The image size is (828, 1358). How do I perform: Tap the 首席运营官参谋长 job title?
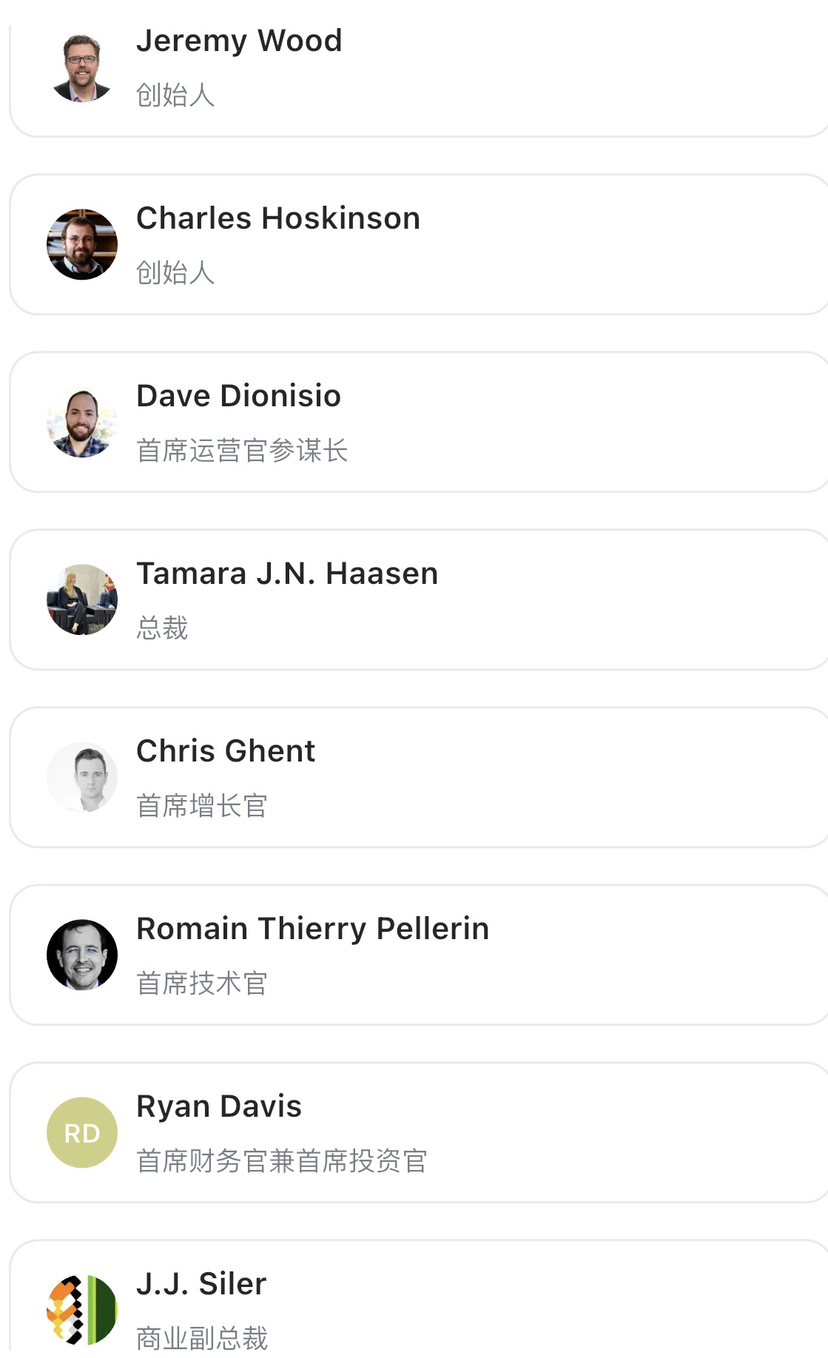tap(242, 451)
